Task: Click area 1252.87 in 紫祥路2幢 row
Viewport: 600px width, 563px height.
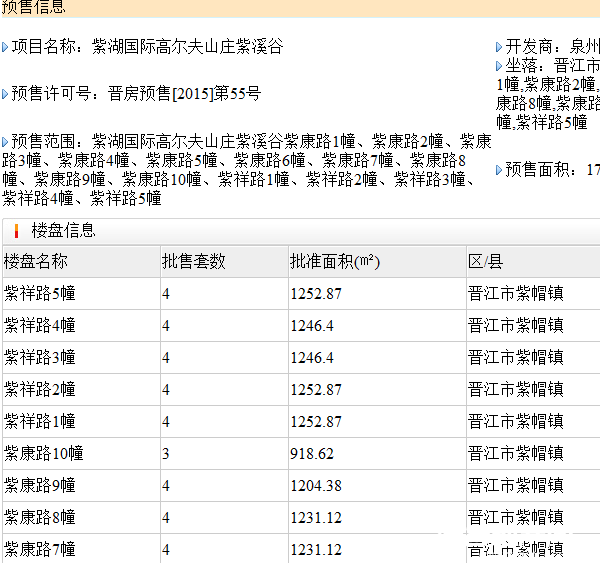Action: tap(316, 390)
